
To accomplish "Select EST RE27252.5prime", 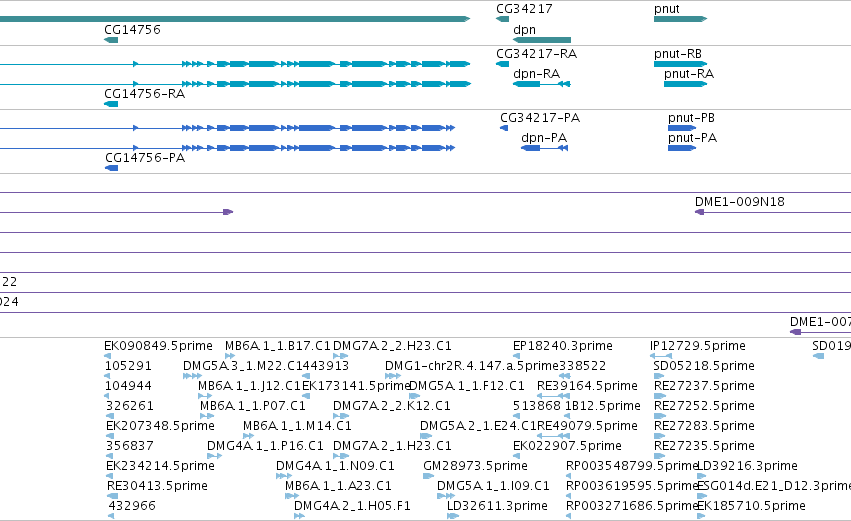I will pyautogui.click(x=704, y=406).
